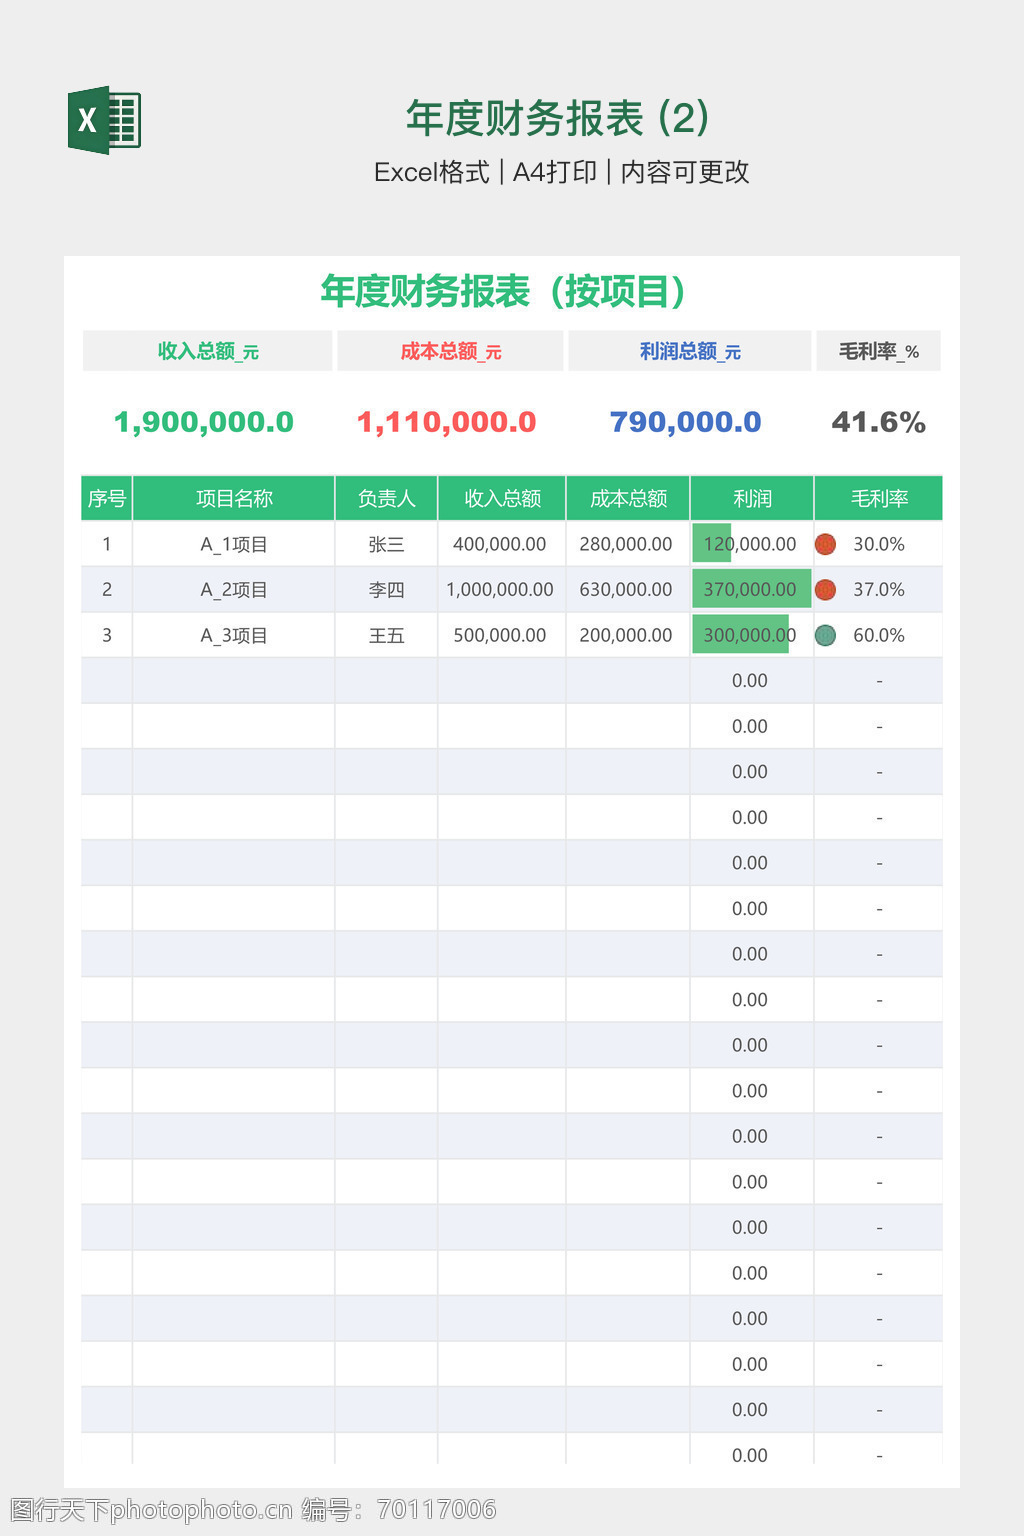Select the 收入总额_元 summary header
Viewport: 1024px width, 1536px height.
[207, 351]
